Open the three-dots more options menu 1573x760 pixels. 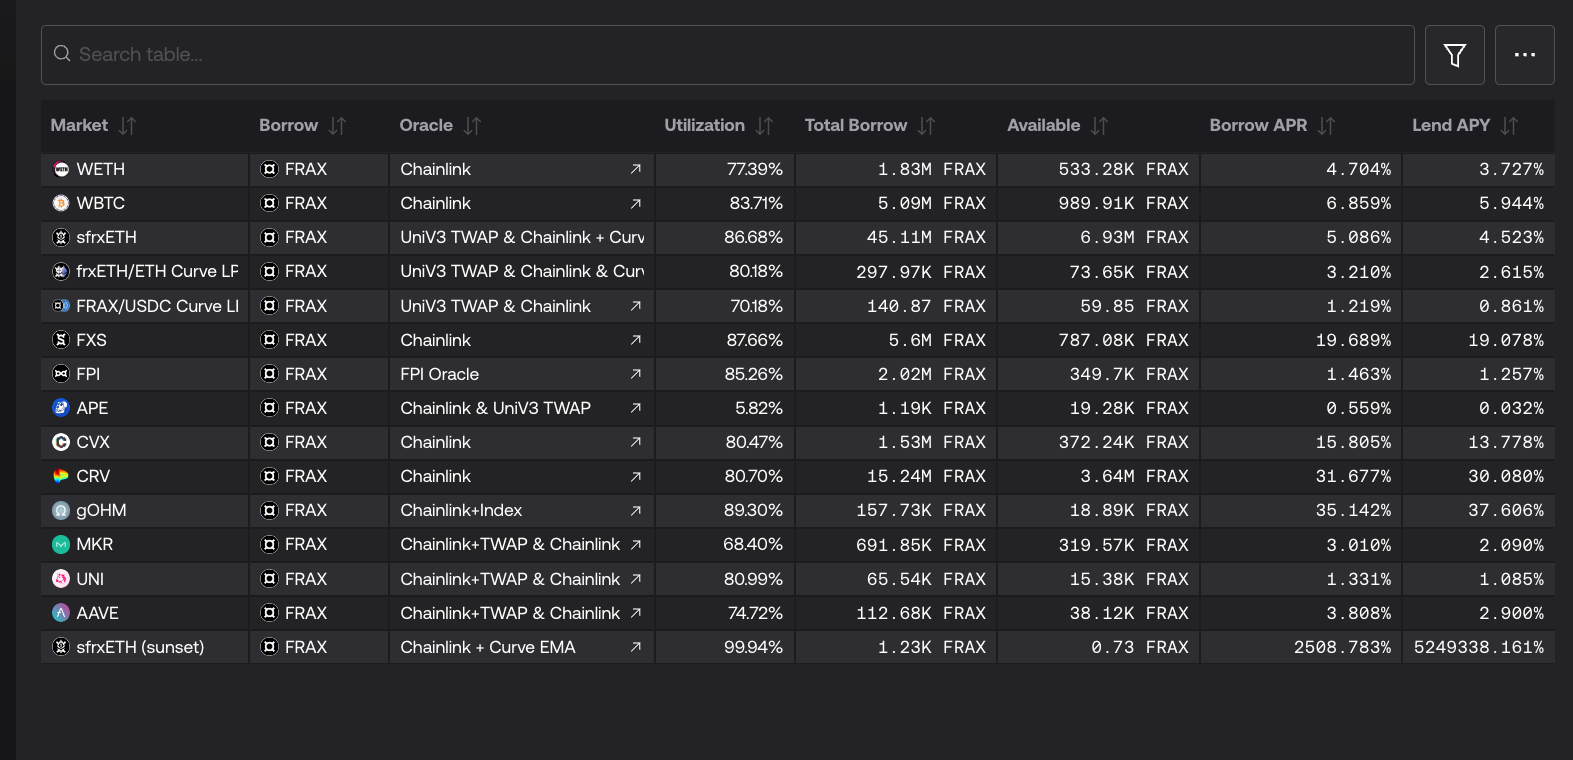[1524, 55]
